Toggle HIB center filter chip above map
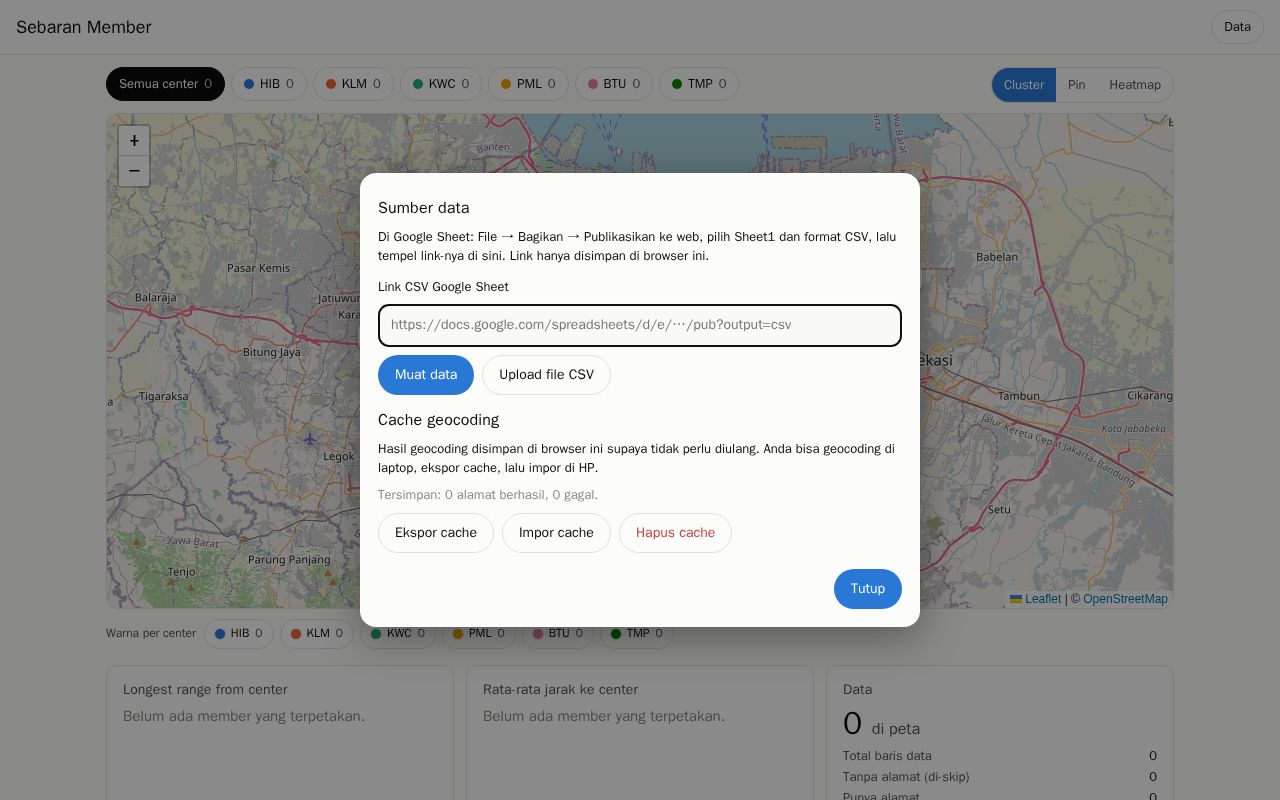 (x=269, y=84)
